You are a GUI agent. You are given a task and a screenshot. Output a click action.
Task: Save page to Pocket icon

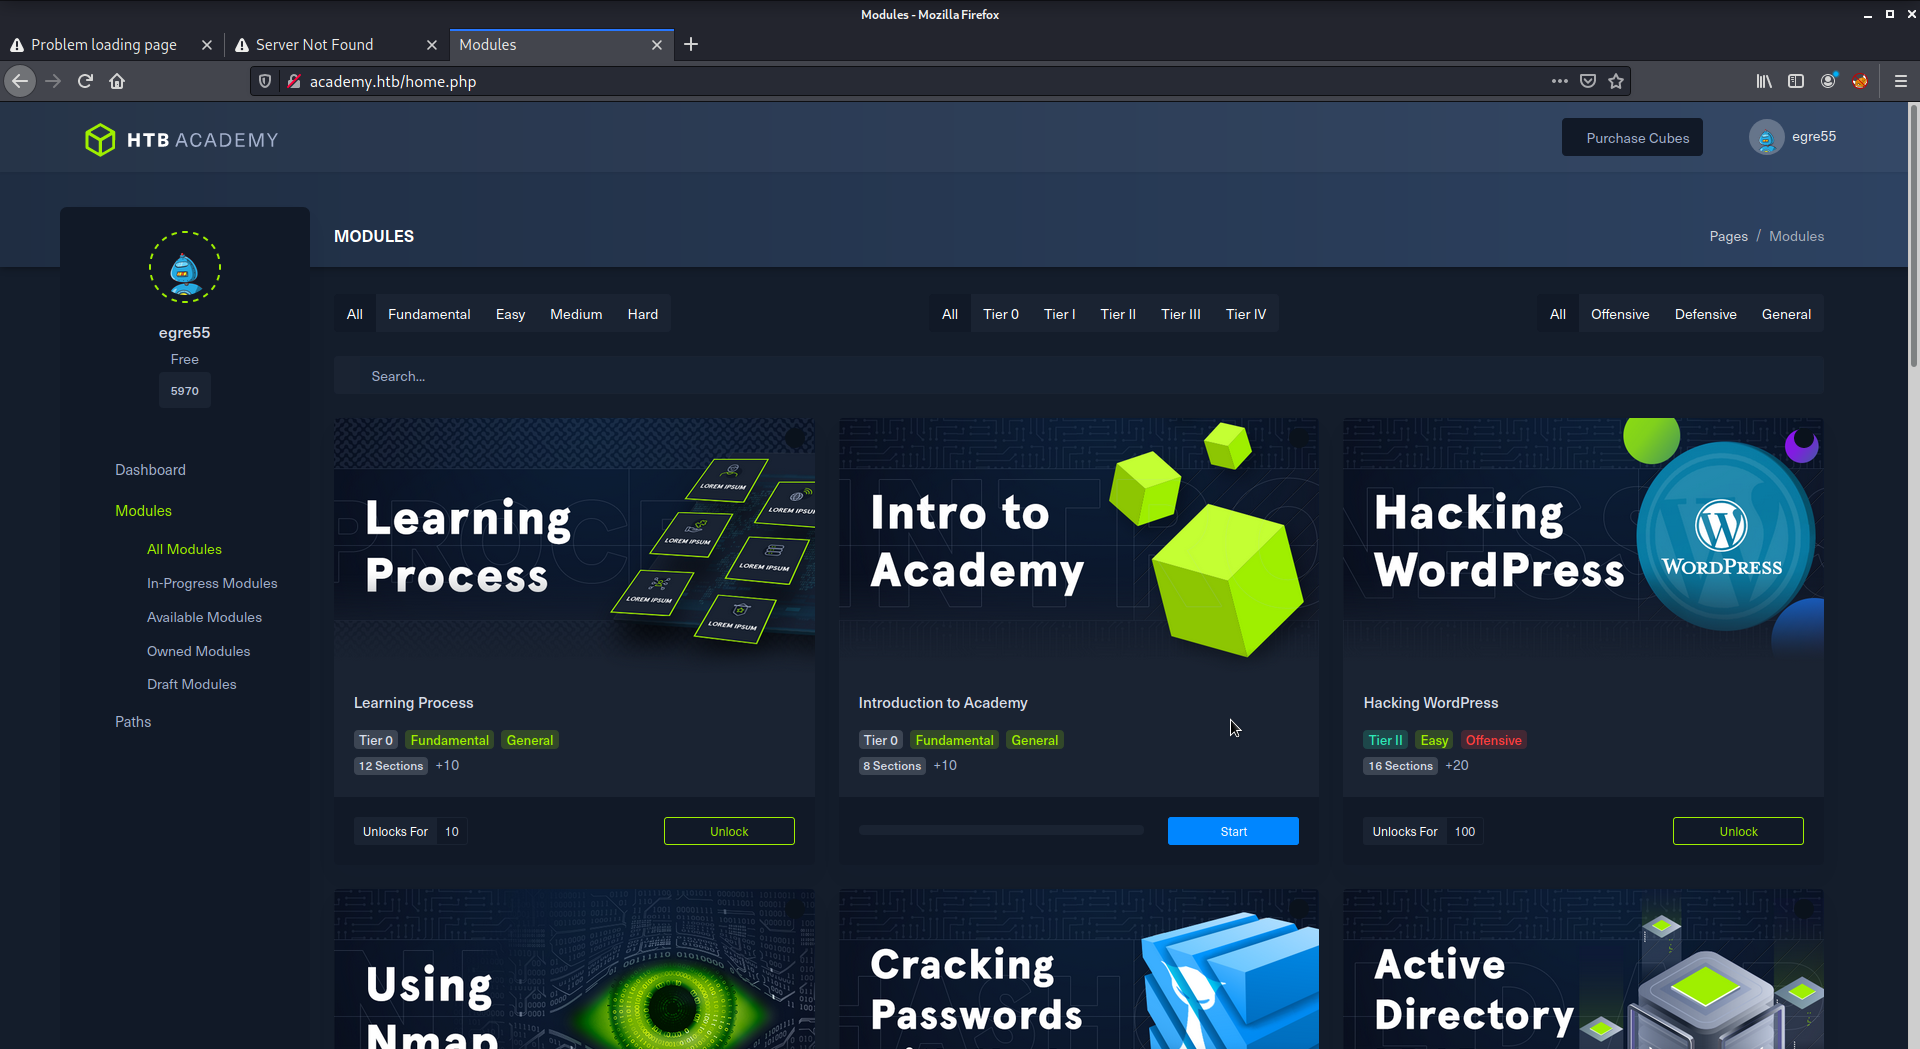(1588, 81)
